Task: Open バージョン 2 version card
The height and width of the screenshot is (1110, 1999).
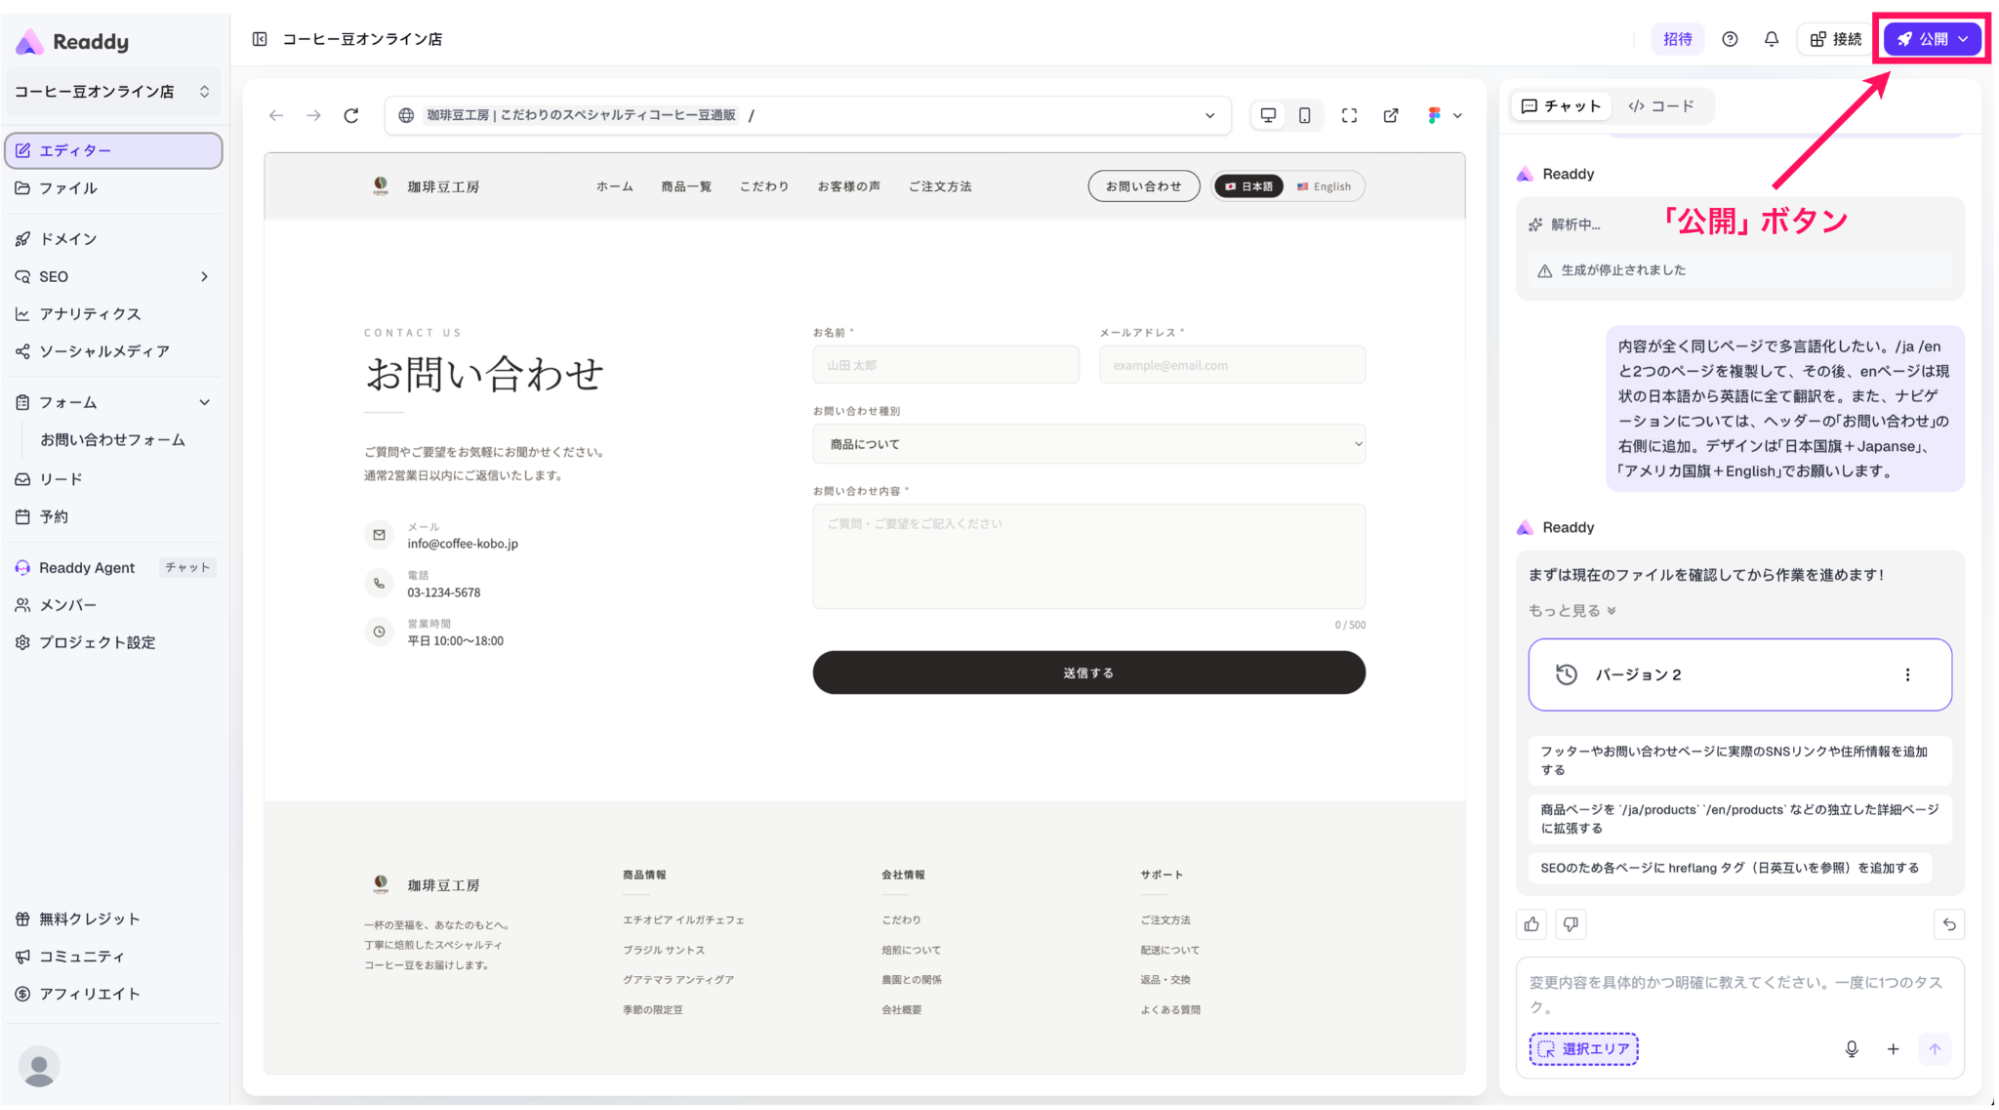Action: point(1739,675)
